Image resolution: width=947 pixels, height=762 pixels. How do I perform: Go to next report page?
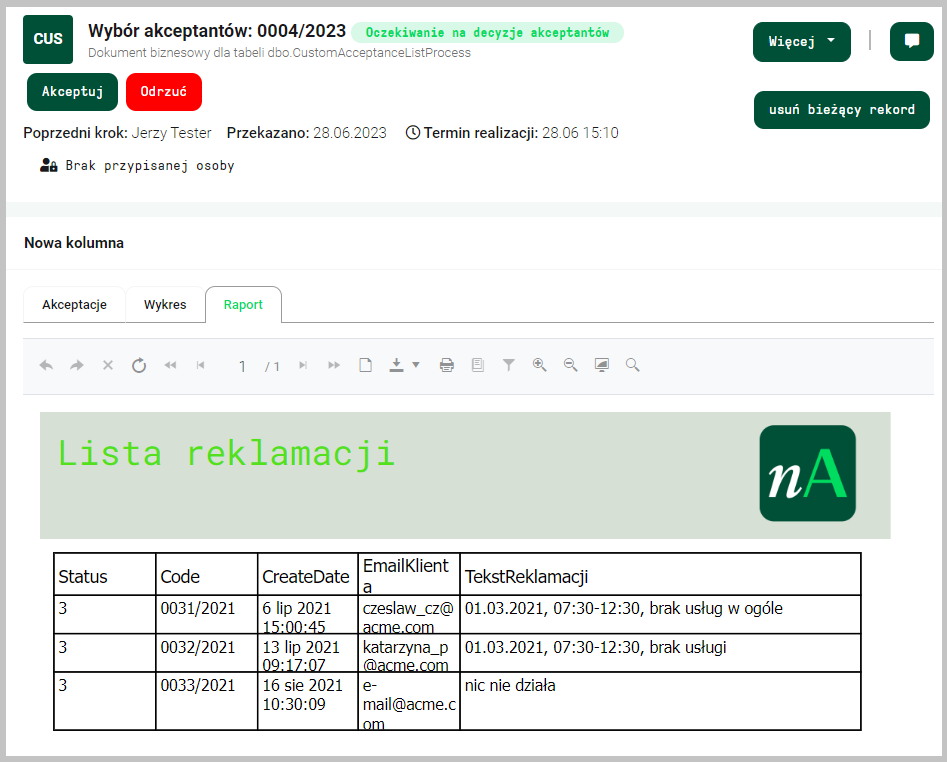(303, 365)
